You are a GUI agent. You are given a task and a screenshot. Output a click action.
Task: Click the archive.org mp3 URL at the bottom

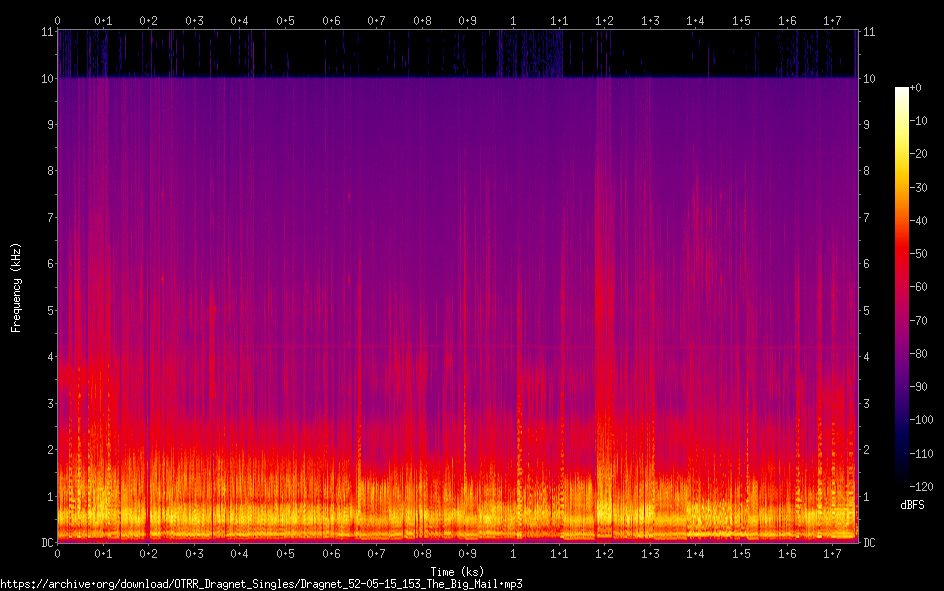(x=262, y=583)
